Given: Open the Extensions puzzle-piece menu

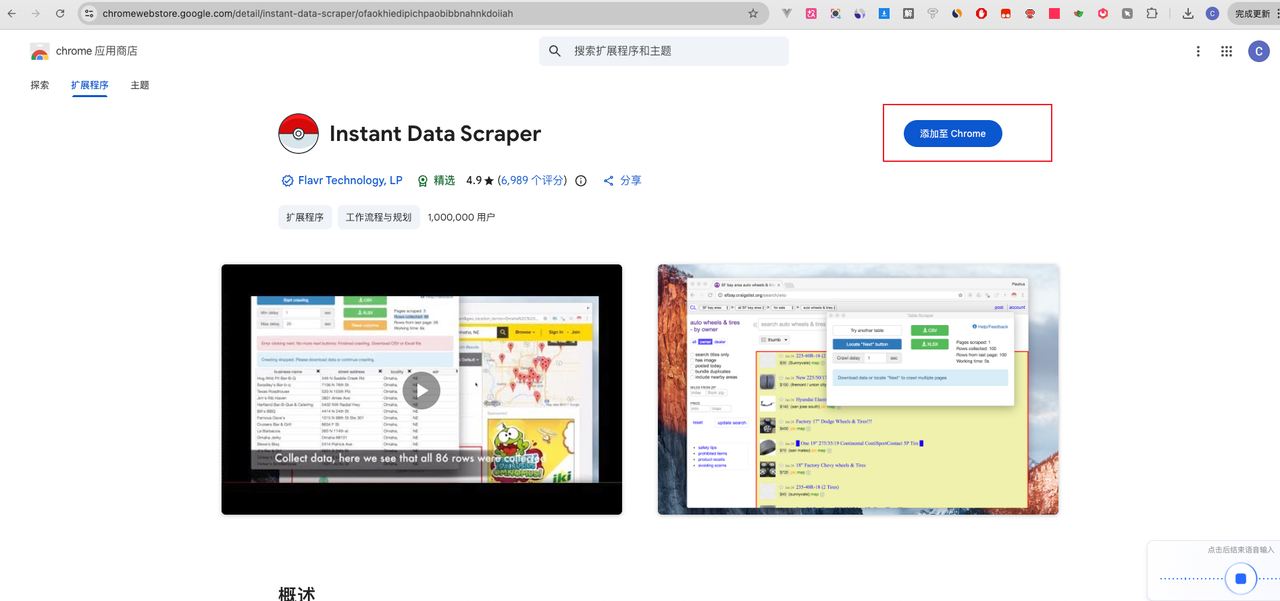Looking at the screenshot, I should [x=1152, y=14].
